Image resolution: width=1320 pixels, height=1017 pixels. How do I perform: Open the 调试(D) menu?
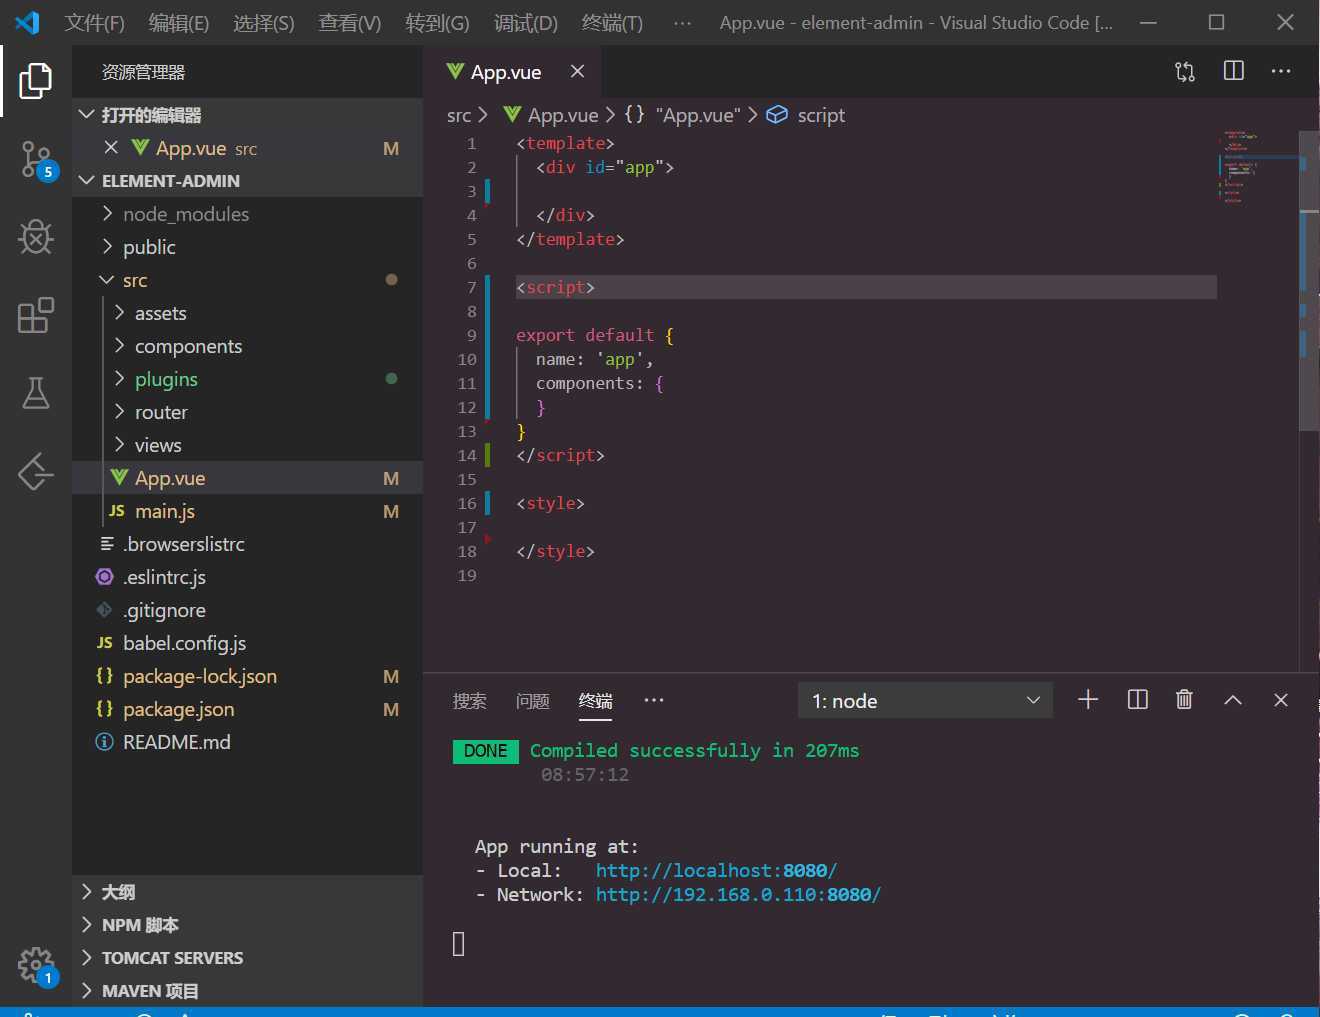tap(526, 23)
